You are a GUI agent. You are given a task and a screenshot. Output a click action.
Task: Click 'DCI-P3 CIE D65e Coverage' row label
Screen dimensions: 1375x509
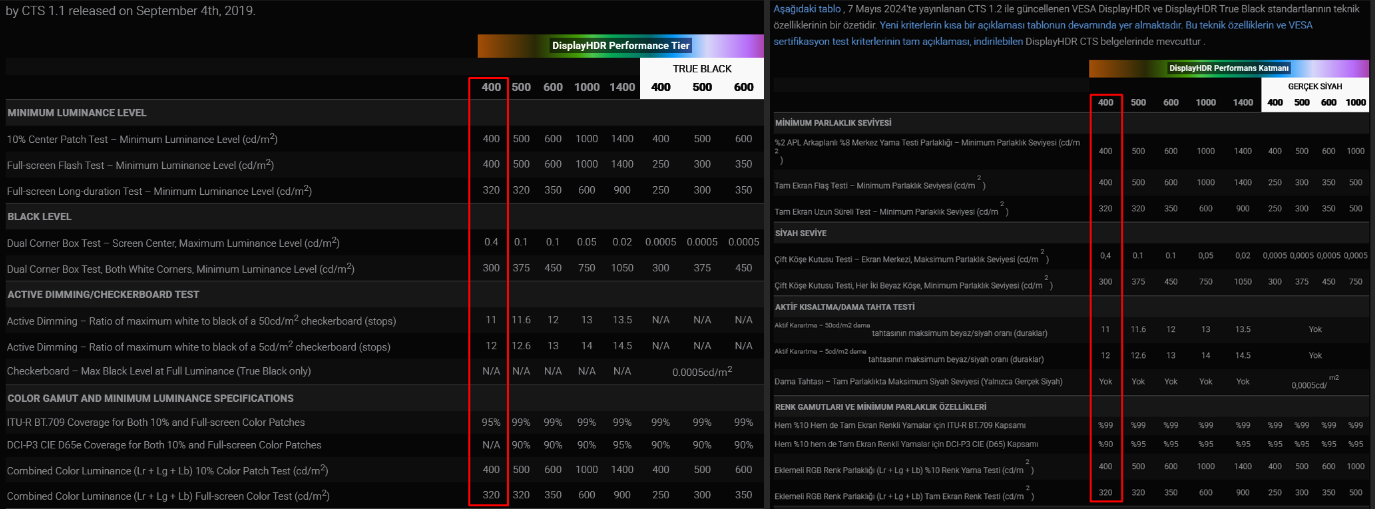[x=164, y=445]
